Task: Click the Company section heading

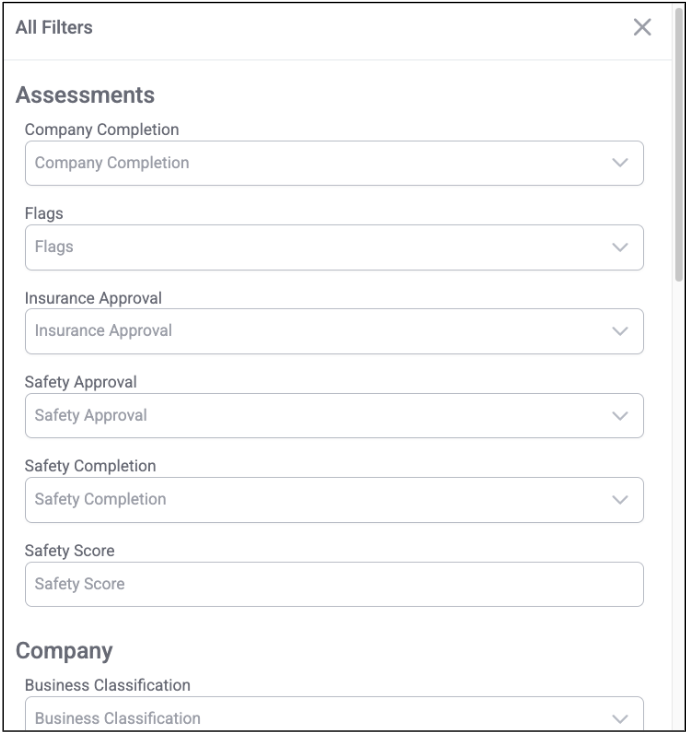Action: 64,651
